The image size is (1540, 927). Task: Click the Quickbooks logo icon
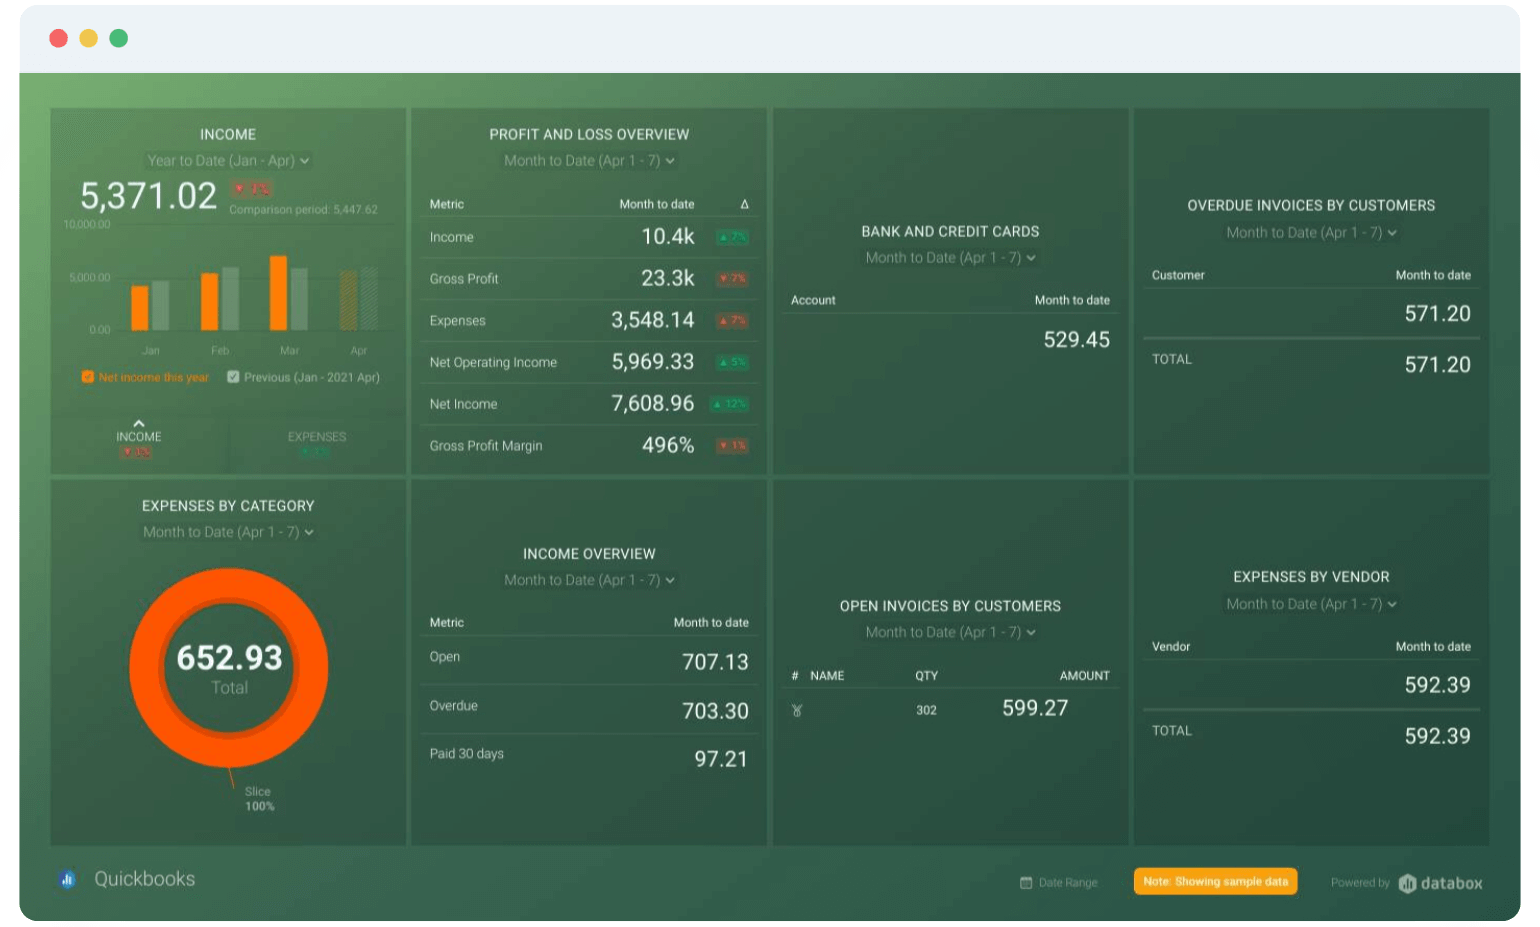tap(66, 878)
